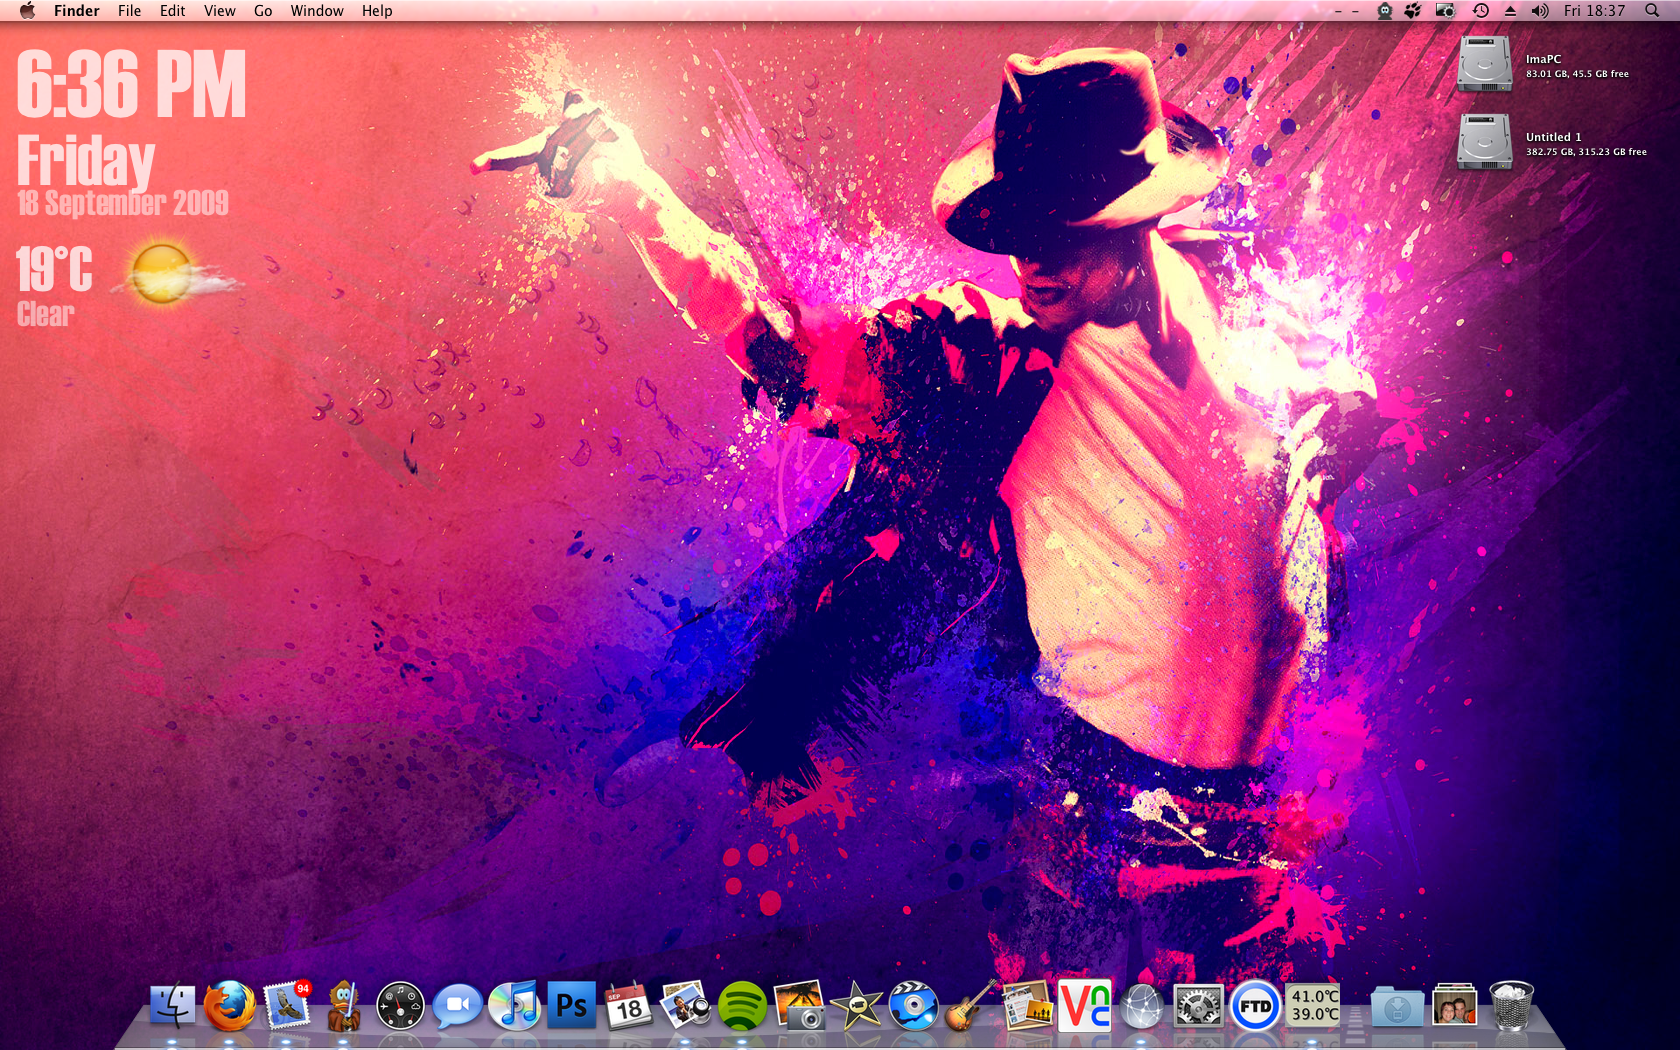Launch Spotify from the Dock

pos(741,1006)
